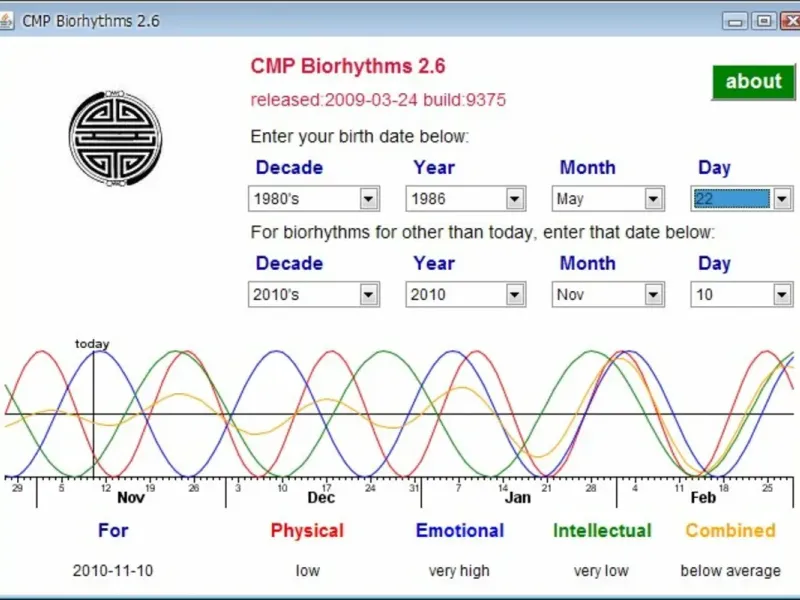Click the 'released:2009-03-24 build:9375' text
The image size is (800, 600).
[378, 100]
